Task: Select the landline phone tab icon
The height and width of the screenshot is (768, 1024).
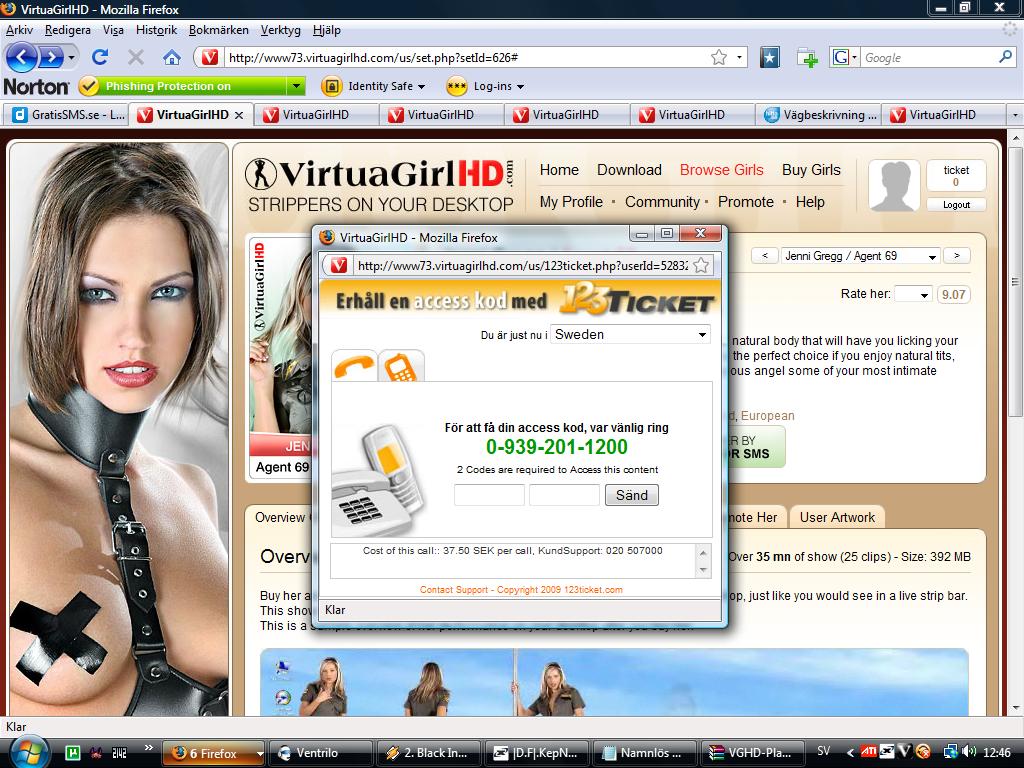Action: click(353, 367)
